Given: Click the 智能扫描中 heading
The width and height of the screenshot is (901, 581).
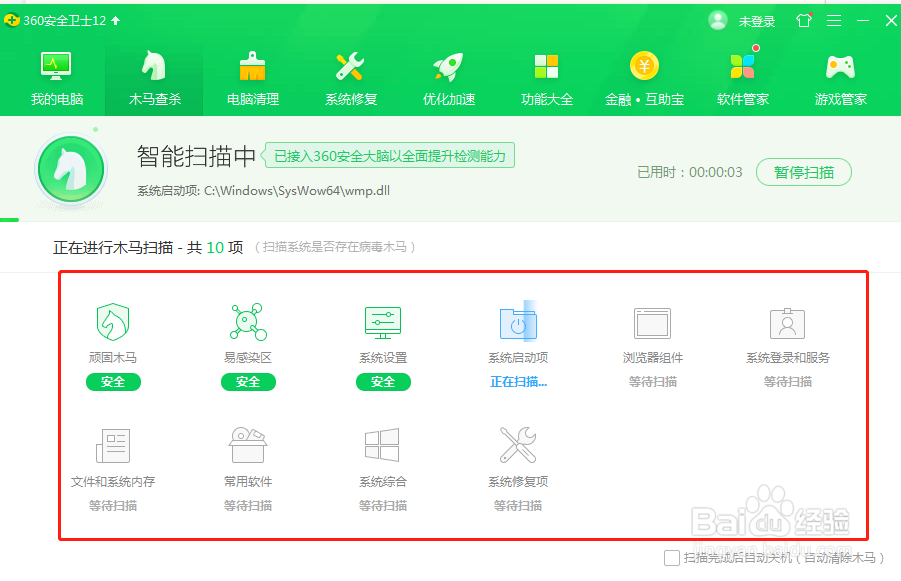Looking at the screenshot, I should tap(196, 156).
